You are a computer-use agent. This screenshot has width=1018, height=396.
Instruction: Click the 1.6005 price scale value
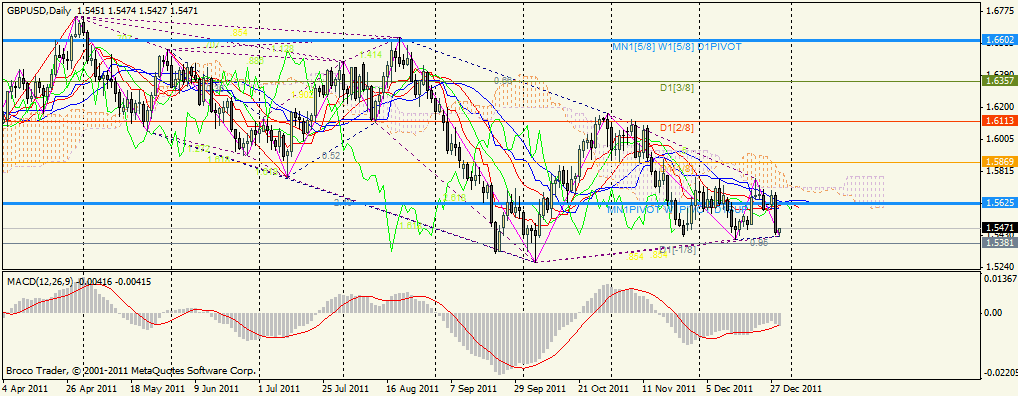coord(999,138)
